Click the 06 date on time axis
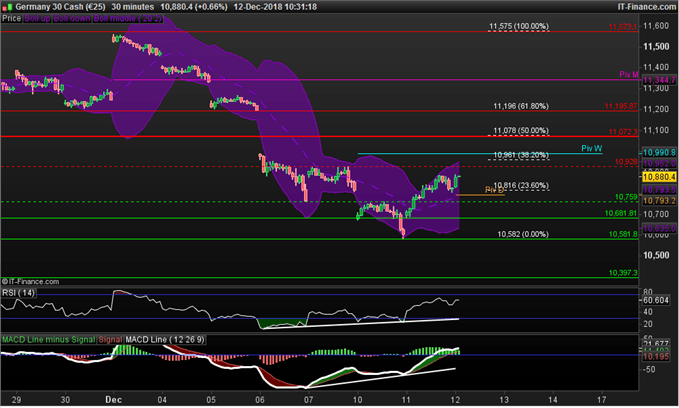The width and height of the screenshot is (679, 408). coord(260,399)
